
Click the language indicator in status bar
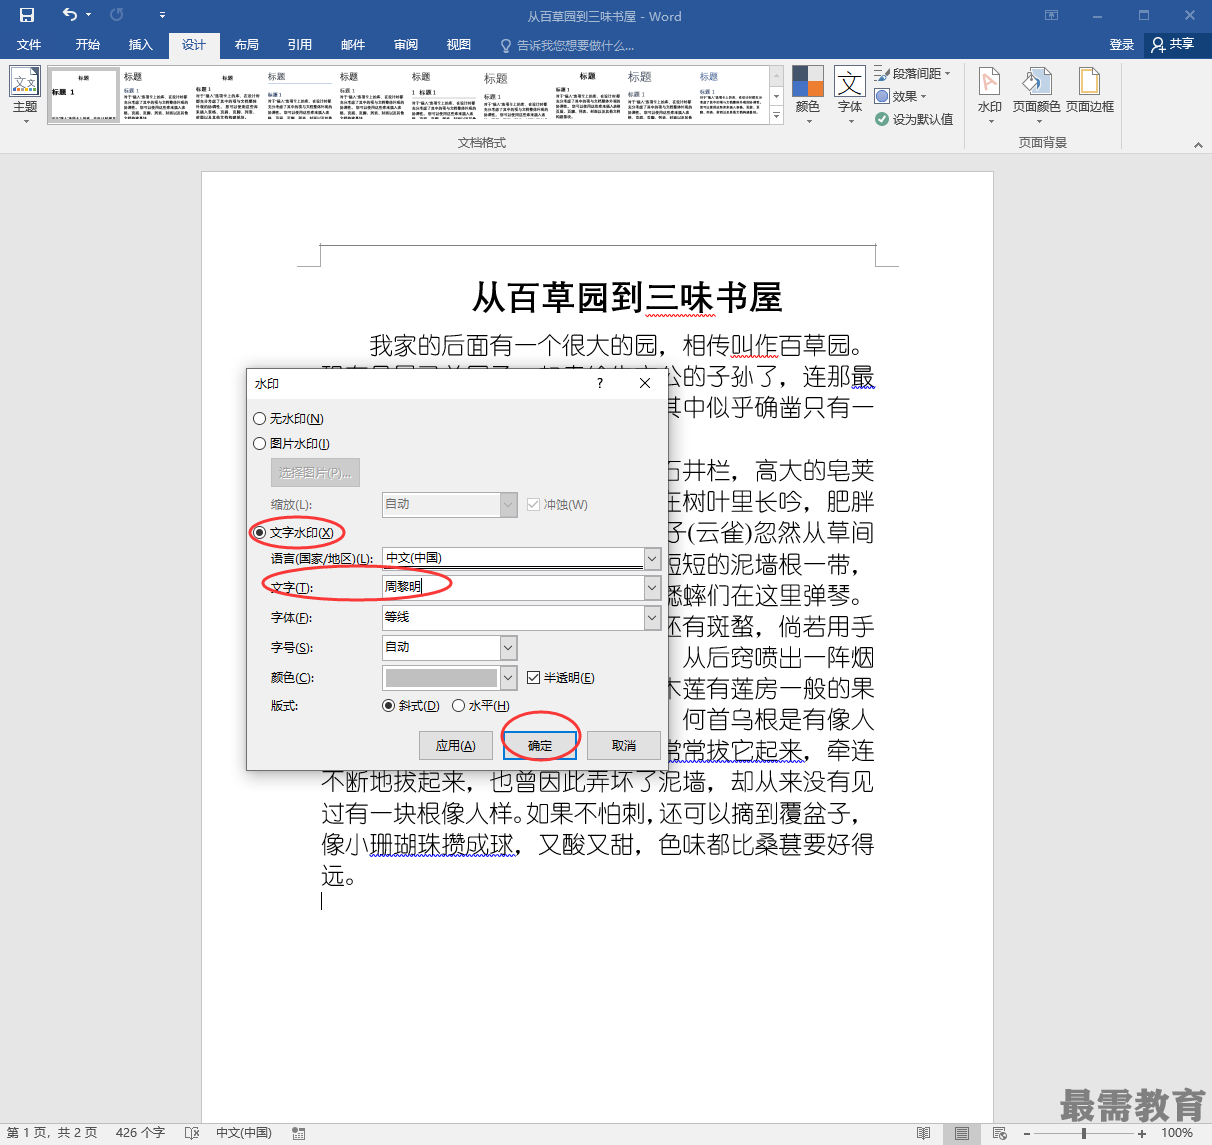coord(244,1133)
